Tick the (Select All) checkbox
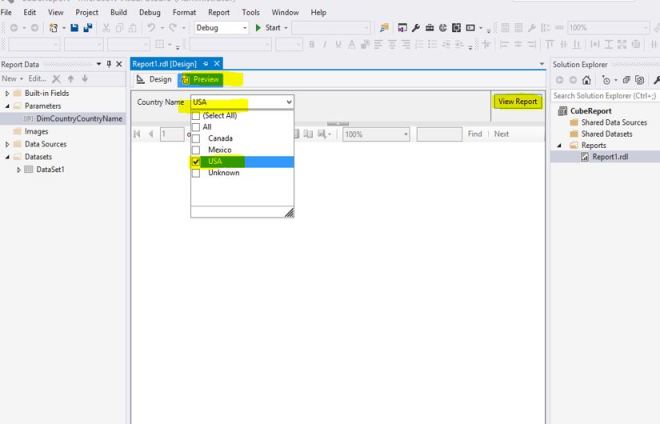Viewport: 660px width, 424px height. coord(196,116)
